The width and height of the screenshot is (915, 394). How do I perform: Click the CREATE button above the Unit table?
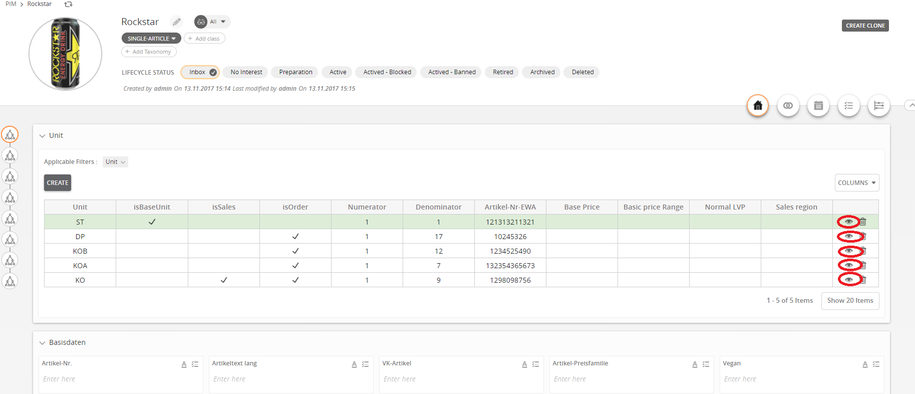[58, 183]
